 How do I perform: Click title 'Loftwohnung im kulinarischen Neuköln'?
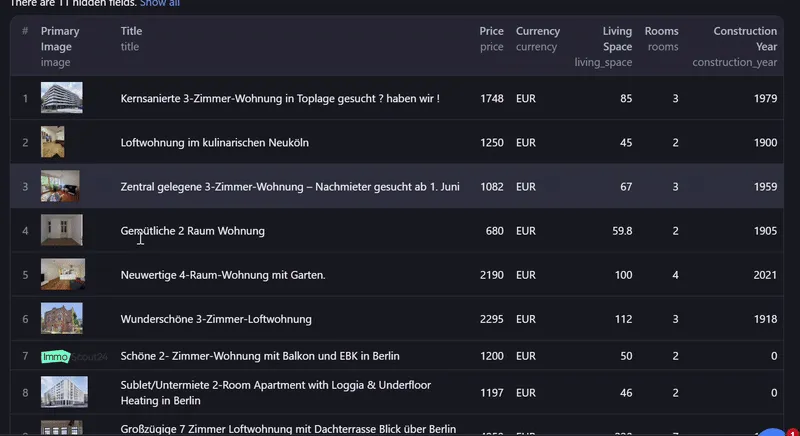pos(214,143)
